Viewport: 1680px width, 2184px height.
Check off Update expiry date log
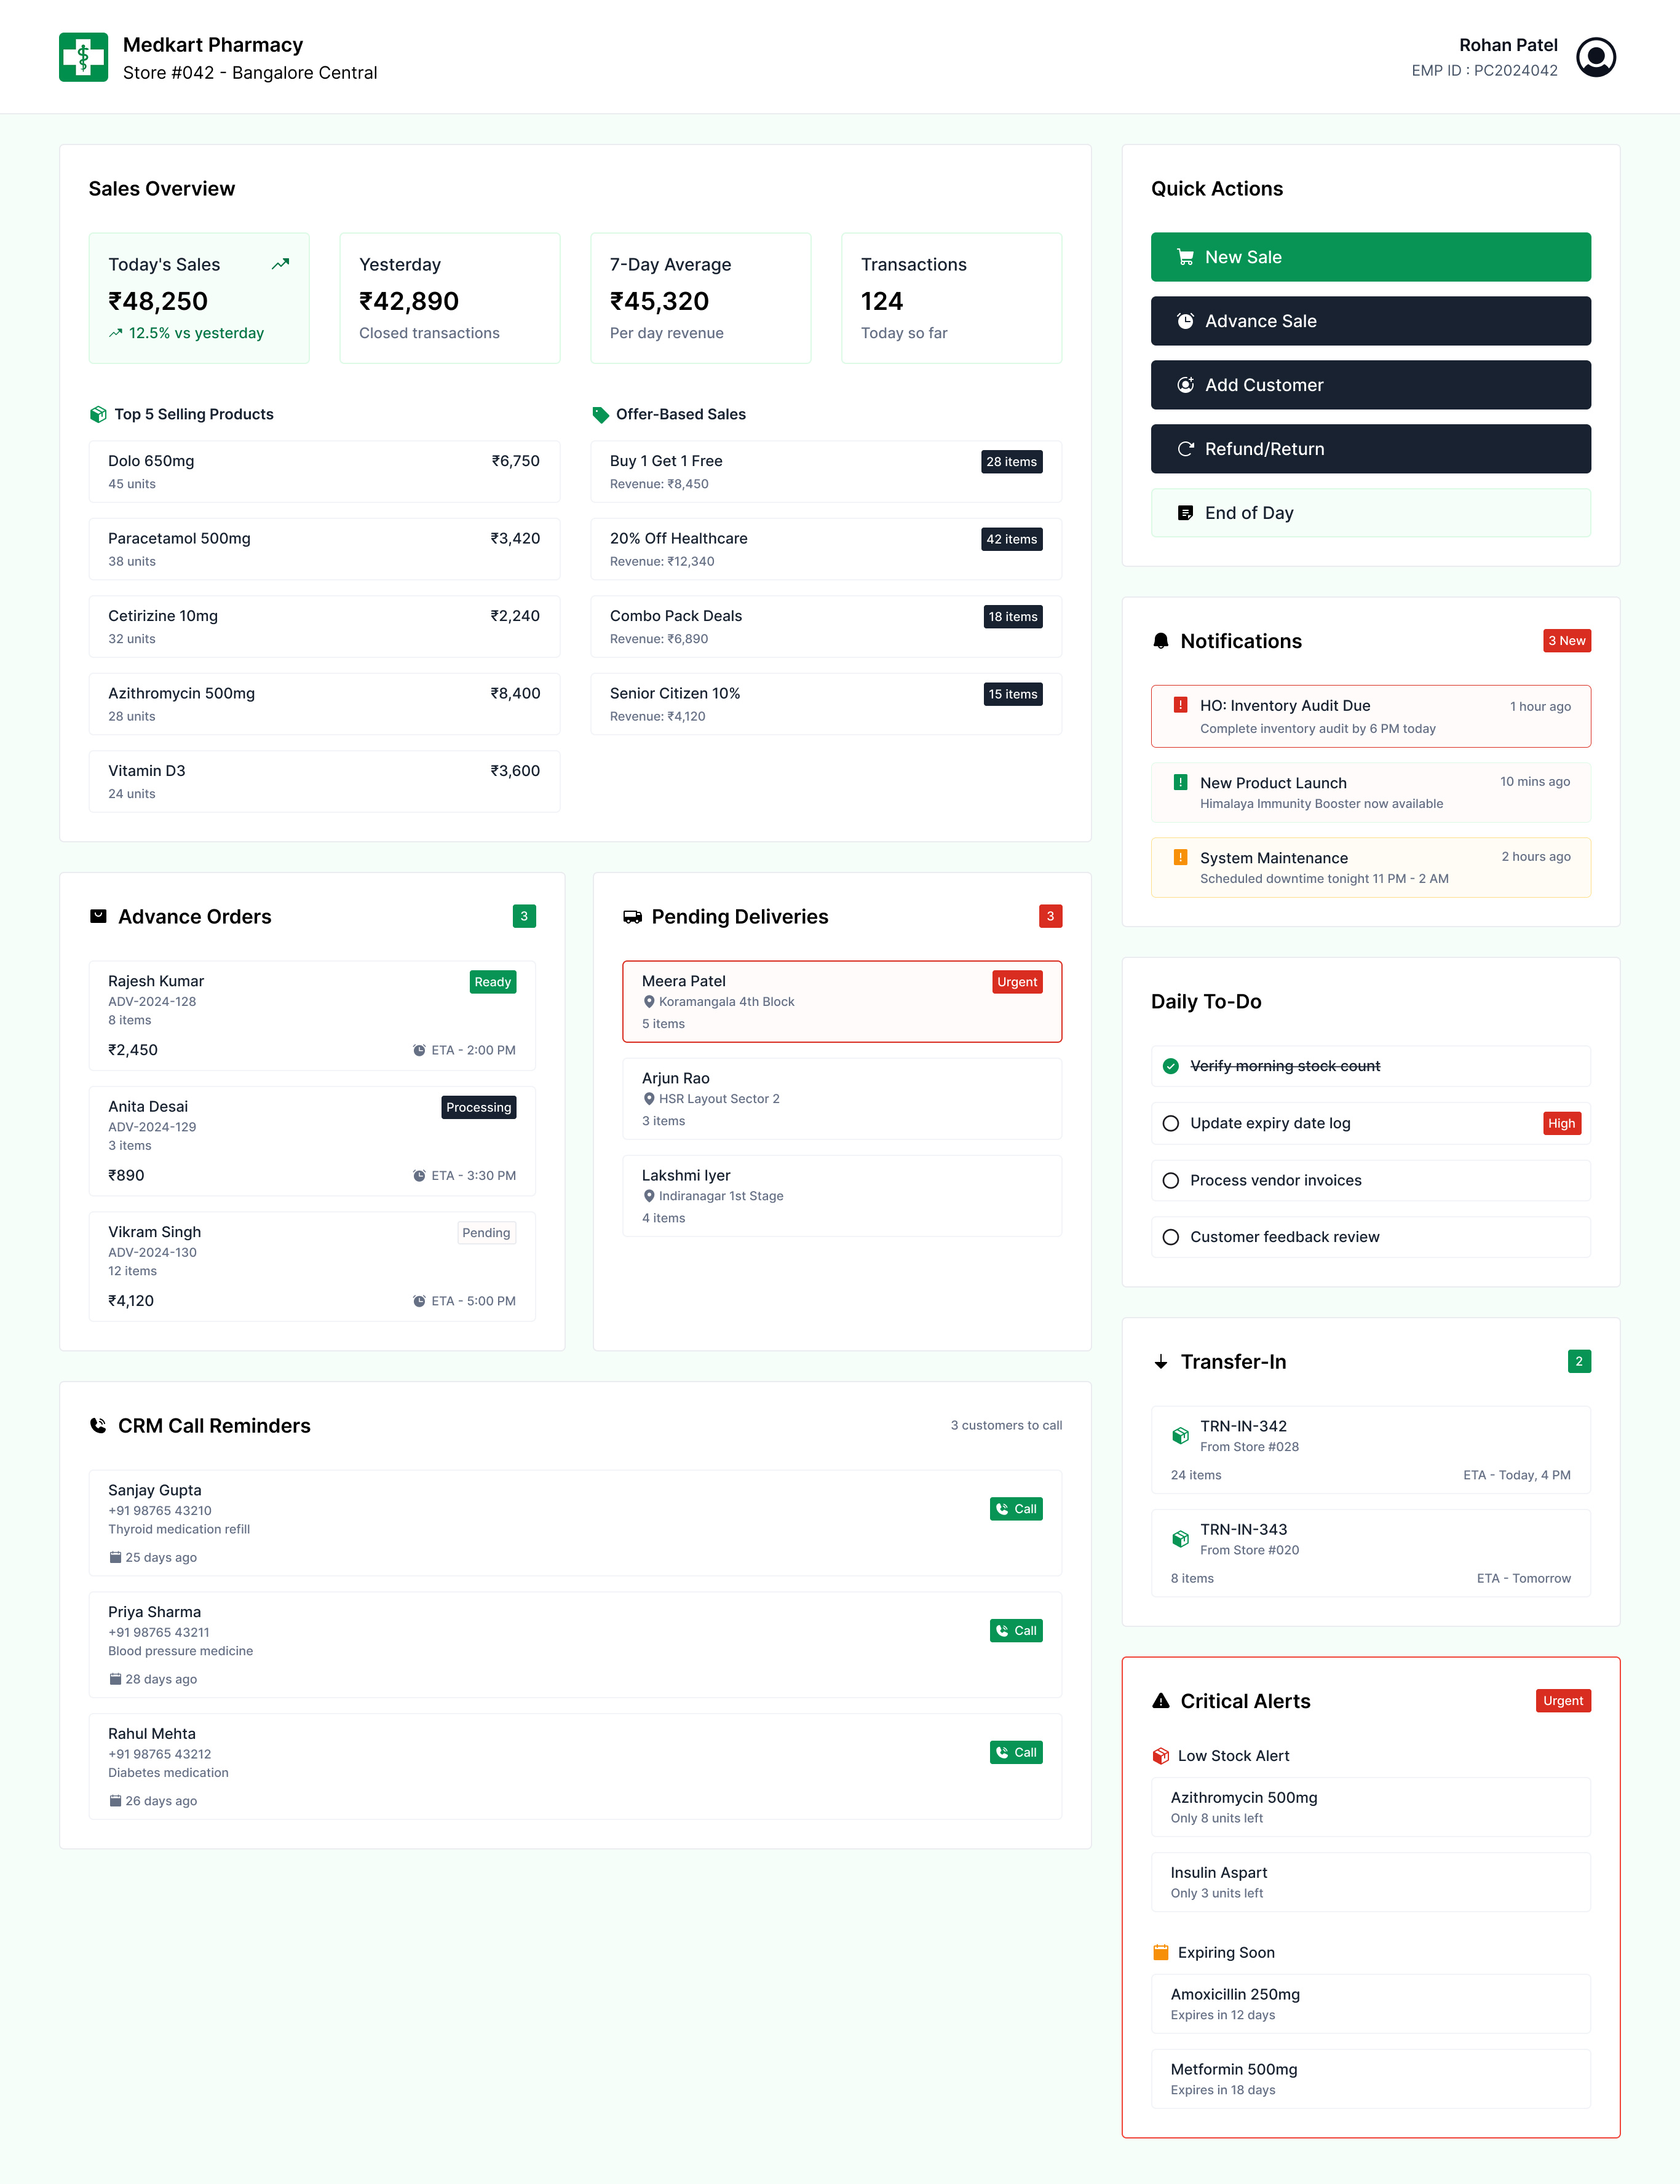click(1170, 1123)
